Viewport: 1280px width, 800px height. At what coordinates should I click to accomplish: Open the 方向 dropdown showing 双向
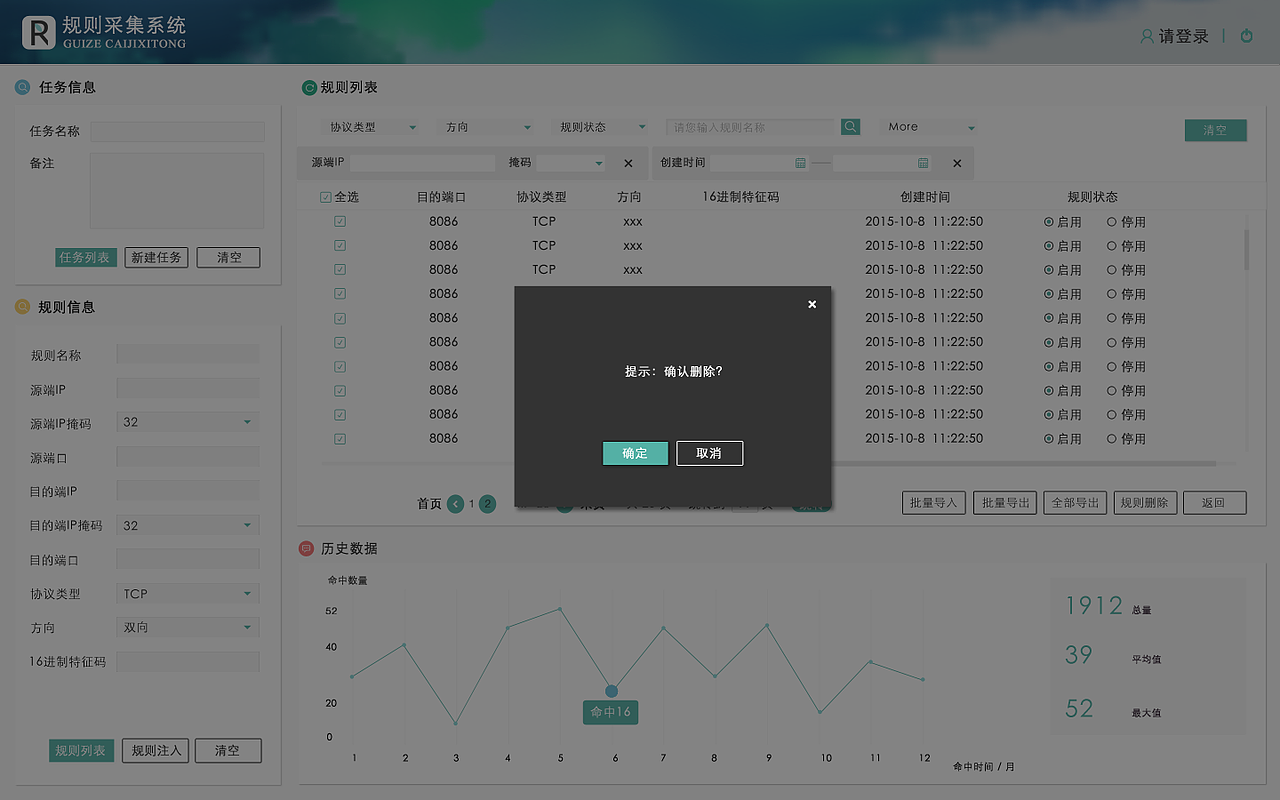click(x=188, y=628)
